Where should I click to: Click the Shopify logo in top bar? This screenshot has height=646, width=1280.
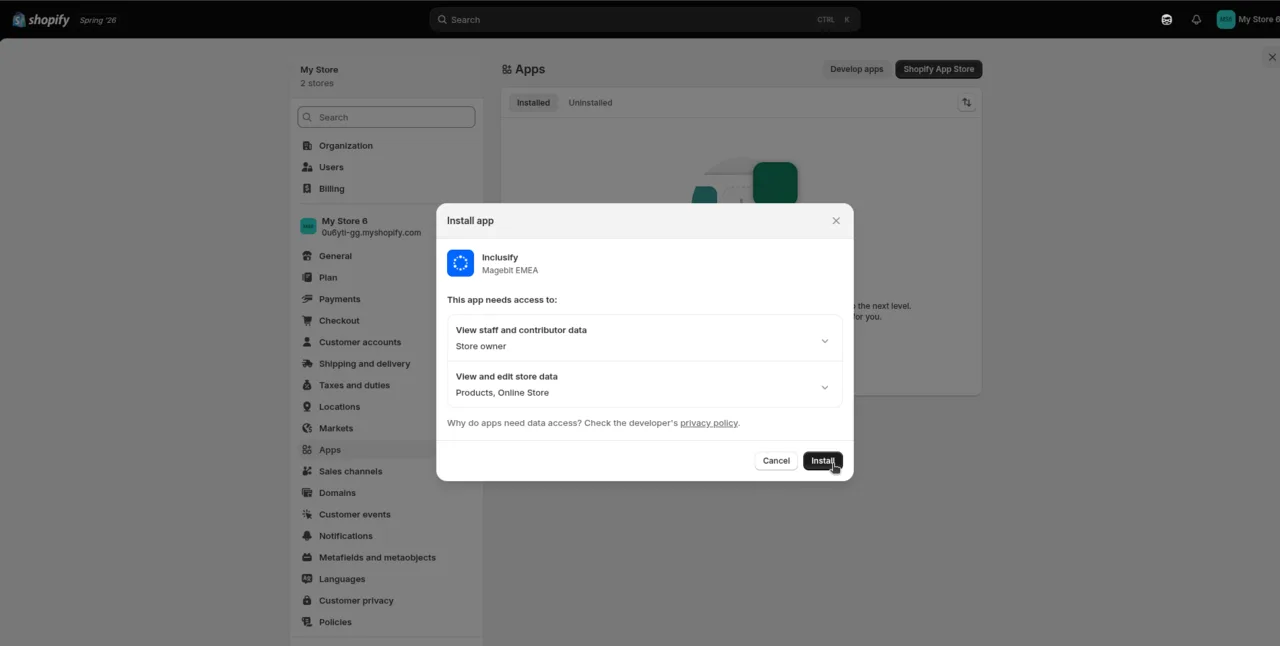click(41, 20)
